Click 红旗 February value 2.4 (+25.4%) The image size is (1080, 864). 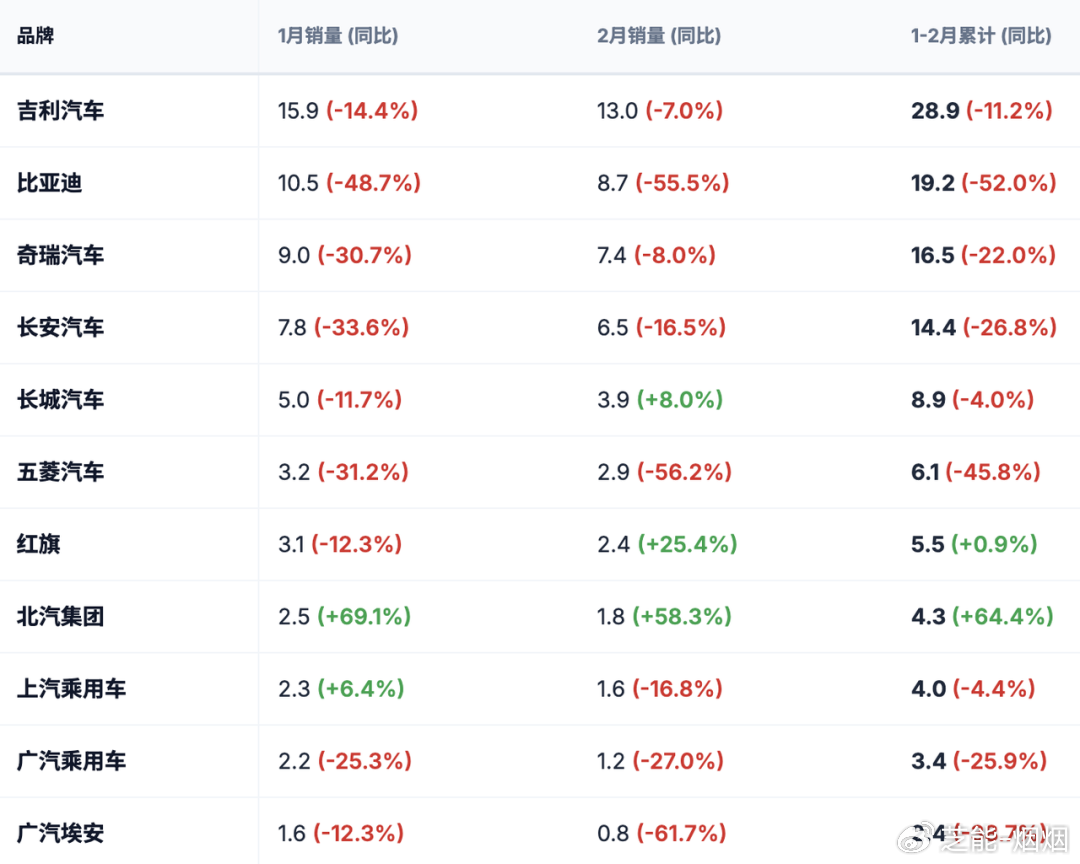[667, 544]
